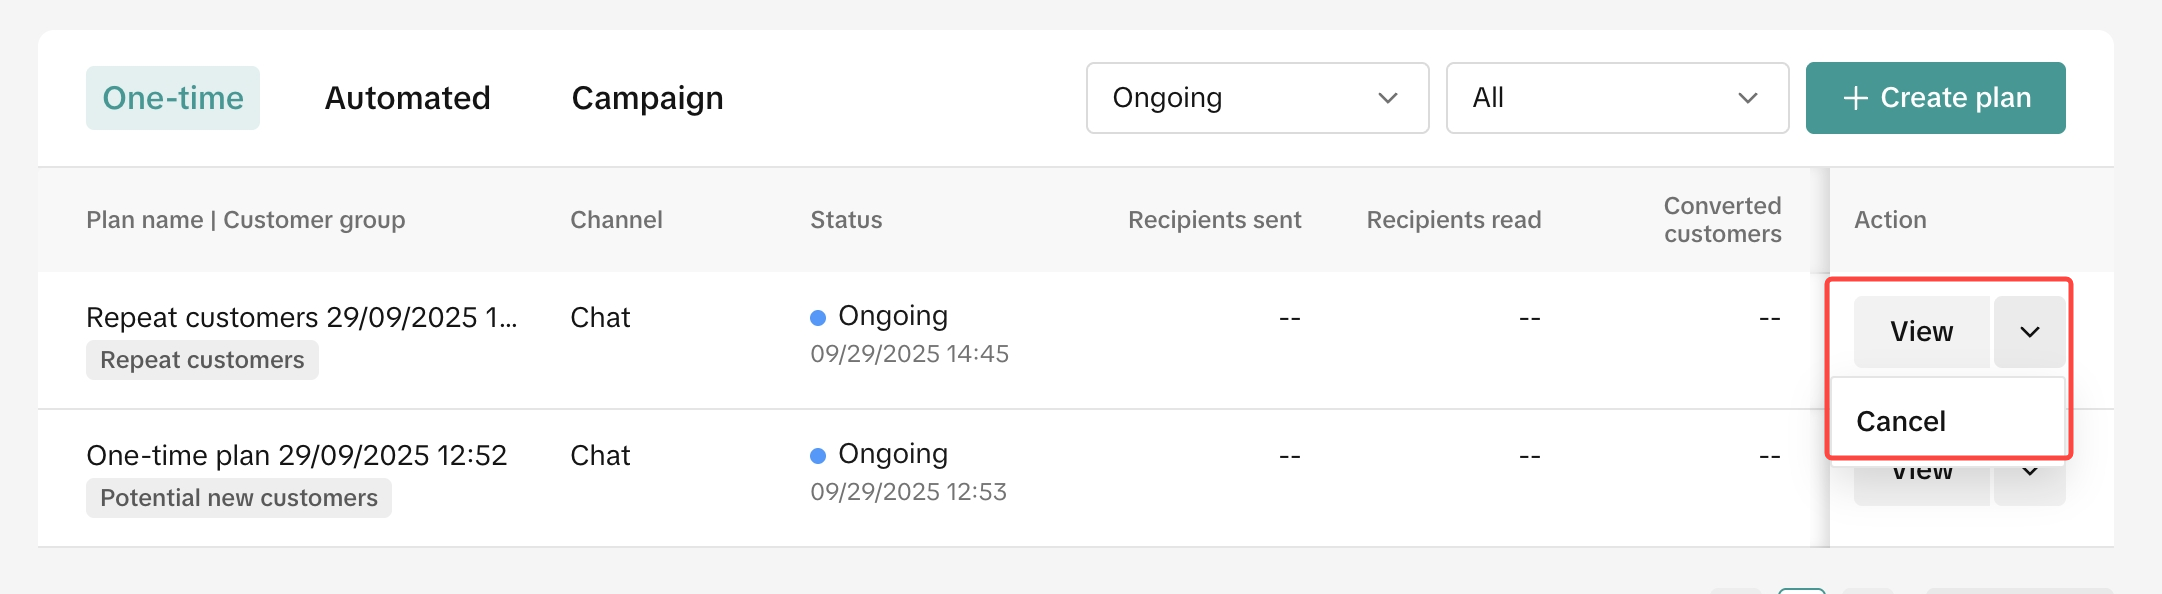Image resolution: width=2162 pixels, height=594 pixels.
Task: Collapse the chevron menu beside the first View button
Action: click(2029, 332)
